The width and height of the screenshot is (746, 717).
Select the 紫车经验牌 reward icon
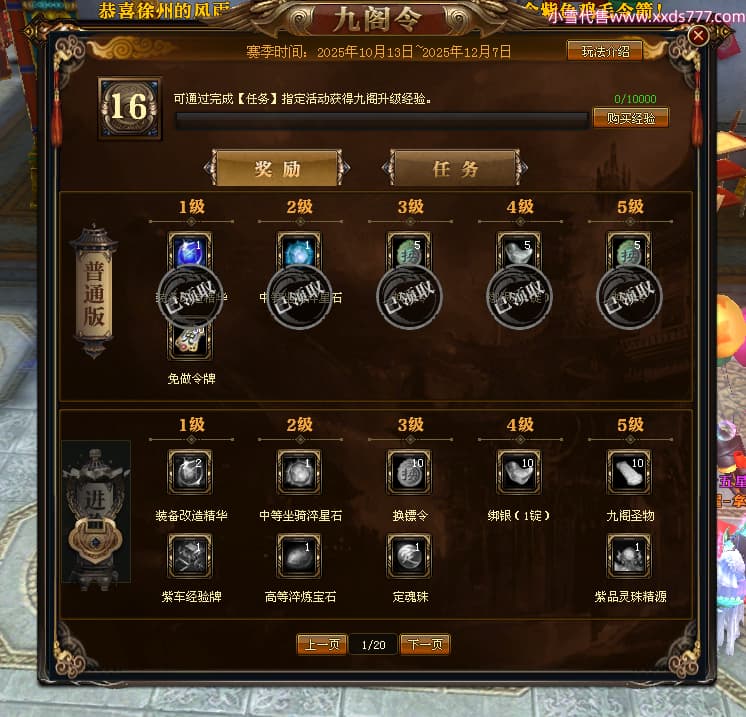point(190,556)
